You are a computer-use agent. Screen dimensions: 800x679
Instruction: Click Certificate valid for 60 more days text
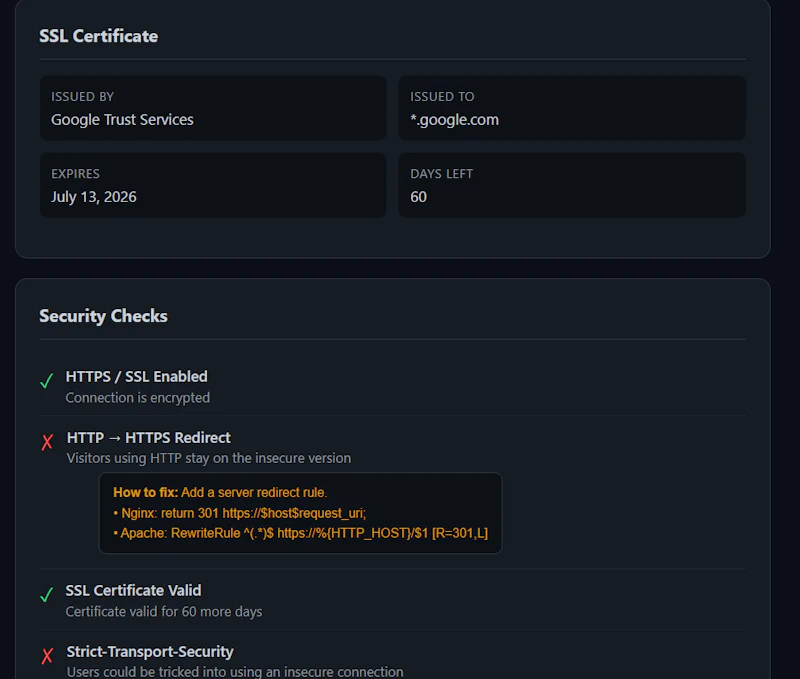pos(164,612)
